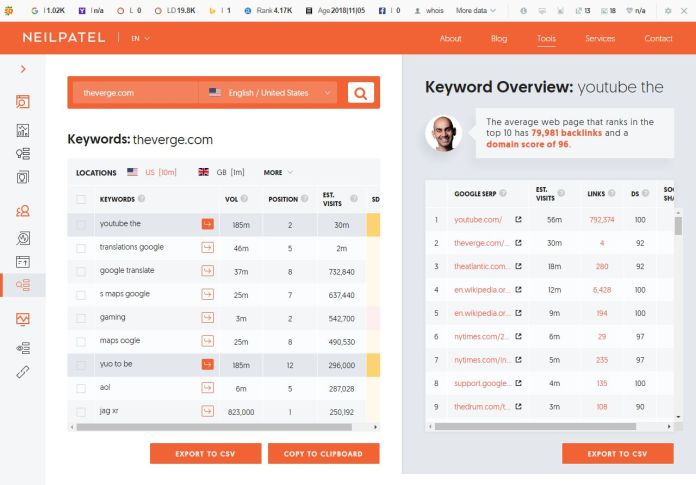Viewport: 696px width, 485px height.
Task: Expand the More data toolbar dropdown
Action: point(475,11)
